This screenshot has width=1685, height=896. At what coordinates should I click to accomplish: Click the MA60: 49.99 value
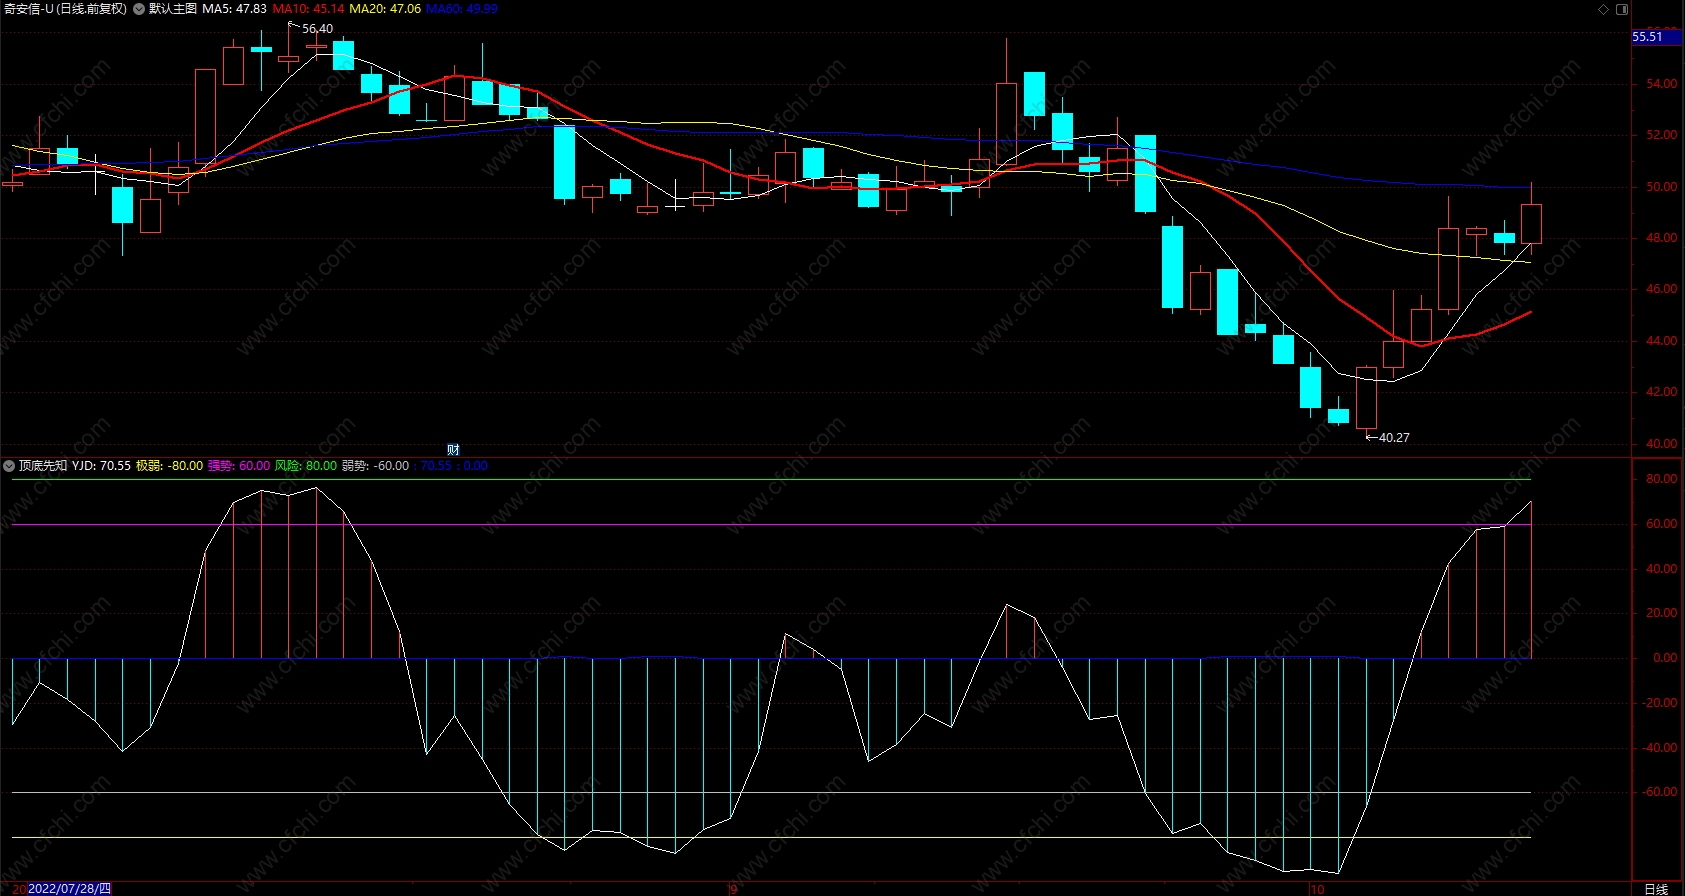462,9
